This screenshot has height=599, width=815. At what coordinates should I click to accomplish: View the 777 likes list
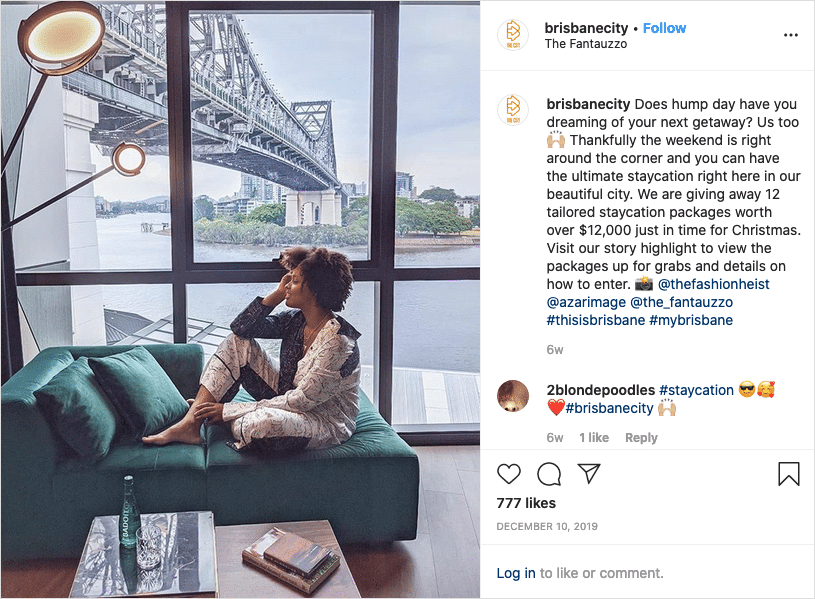click(526, 503)
